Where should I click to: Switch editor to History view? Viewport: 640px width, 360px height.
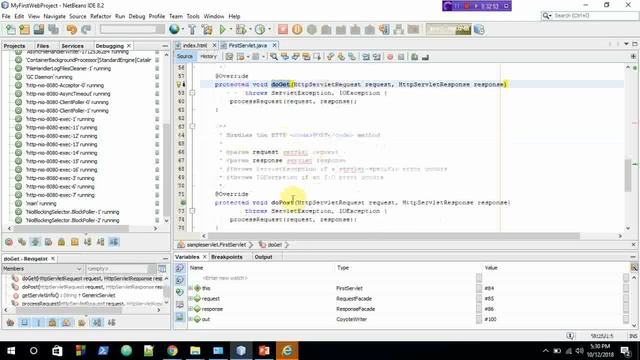click(x=208, y=57)
